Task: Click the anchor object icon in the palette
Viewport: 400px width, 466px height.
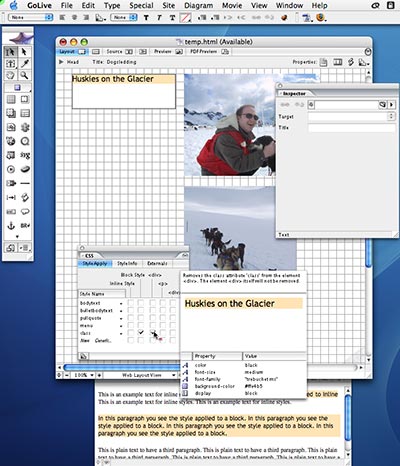Action: point(11,226)
